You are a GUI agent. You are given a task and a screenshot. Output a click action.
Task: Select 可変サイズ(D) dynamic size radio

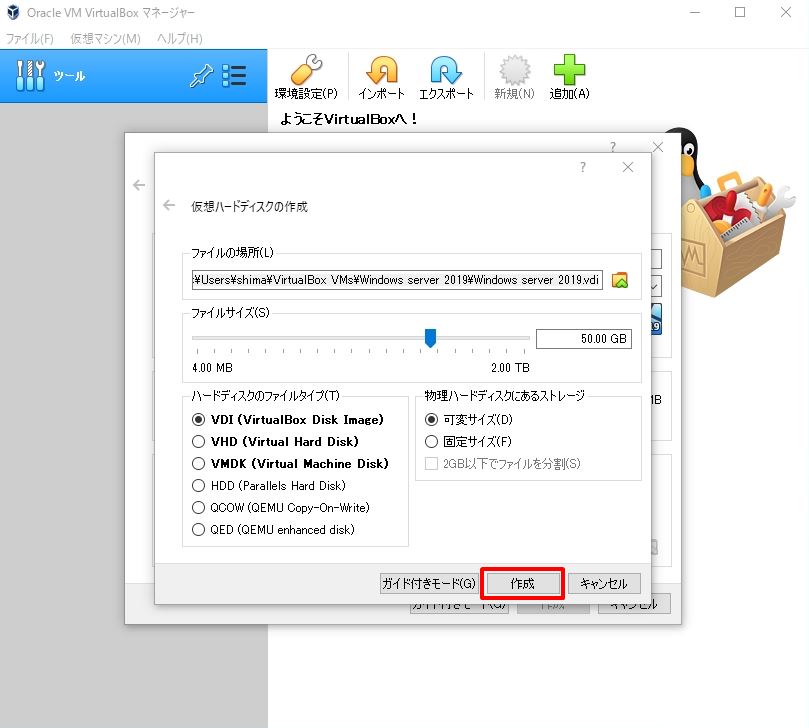pyautogui.click(x=431, y=419)
